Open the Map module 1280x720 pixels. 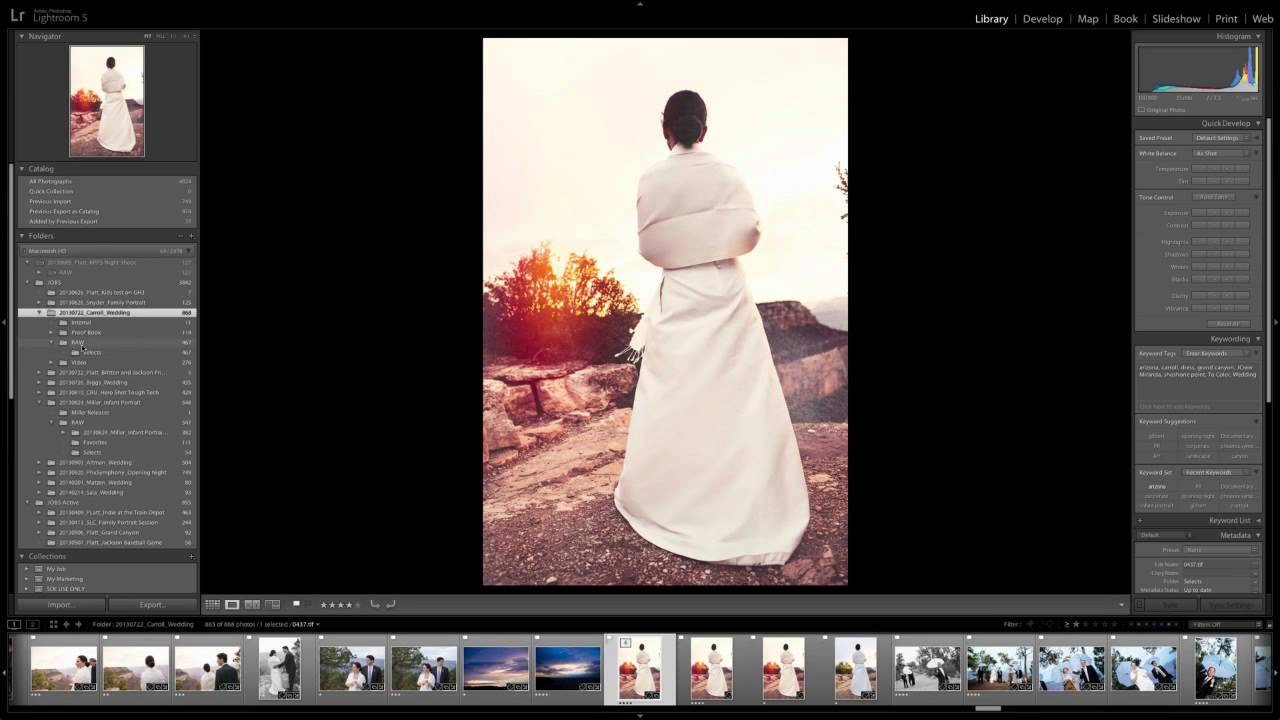1088,19
